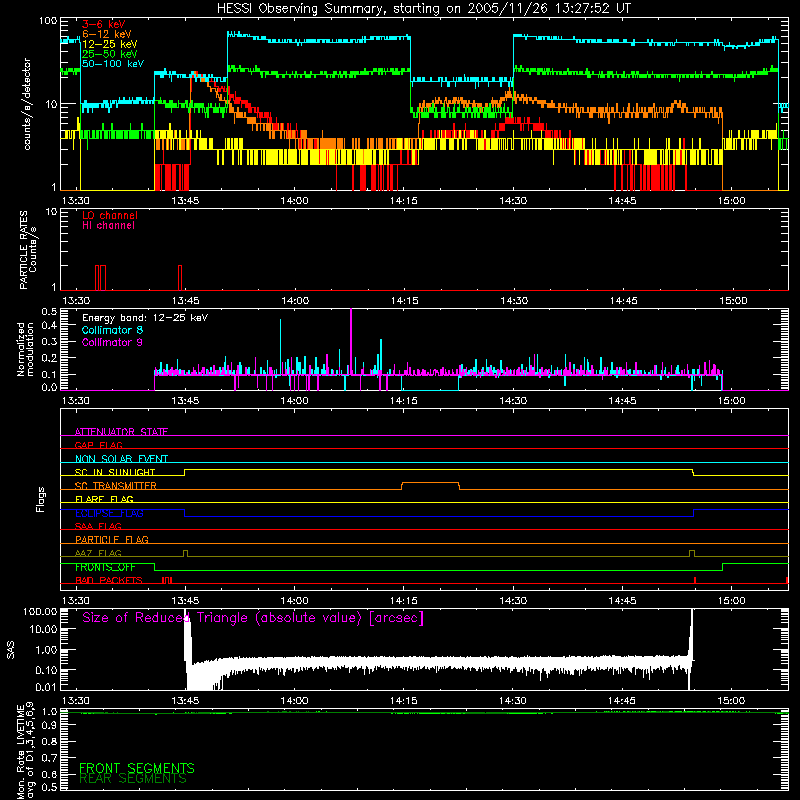Click the 0.7 value on the livetime axis
This screenshot has height=800, width=800.
49,757
